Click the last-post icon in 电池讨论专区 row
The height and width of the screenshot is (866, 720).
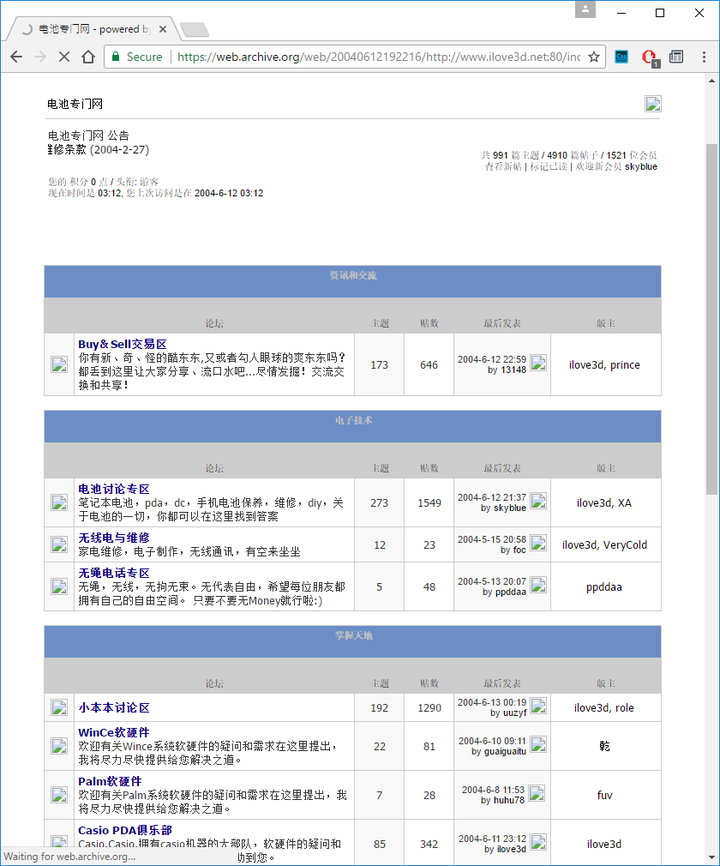(x=539, y=502)
